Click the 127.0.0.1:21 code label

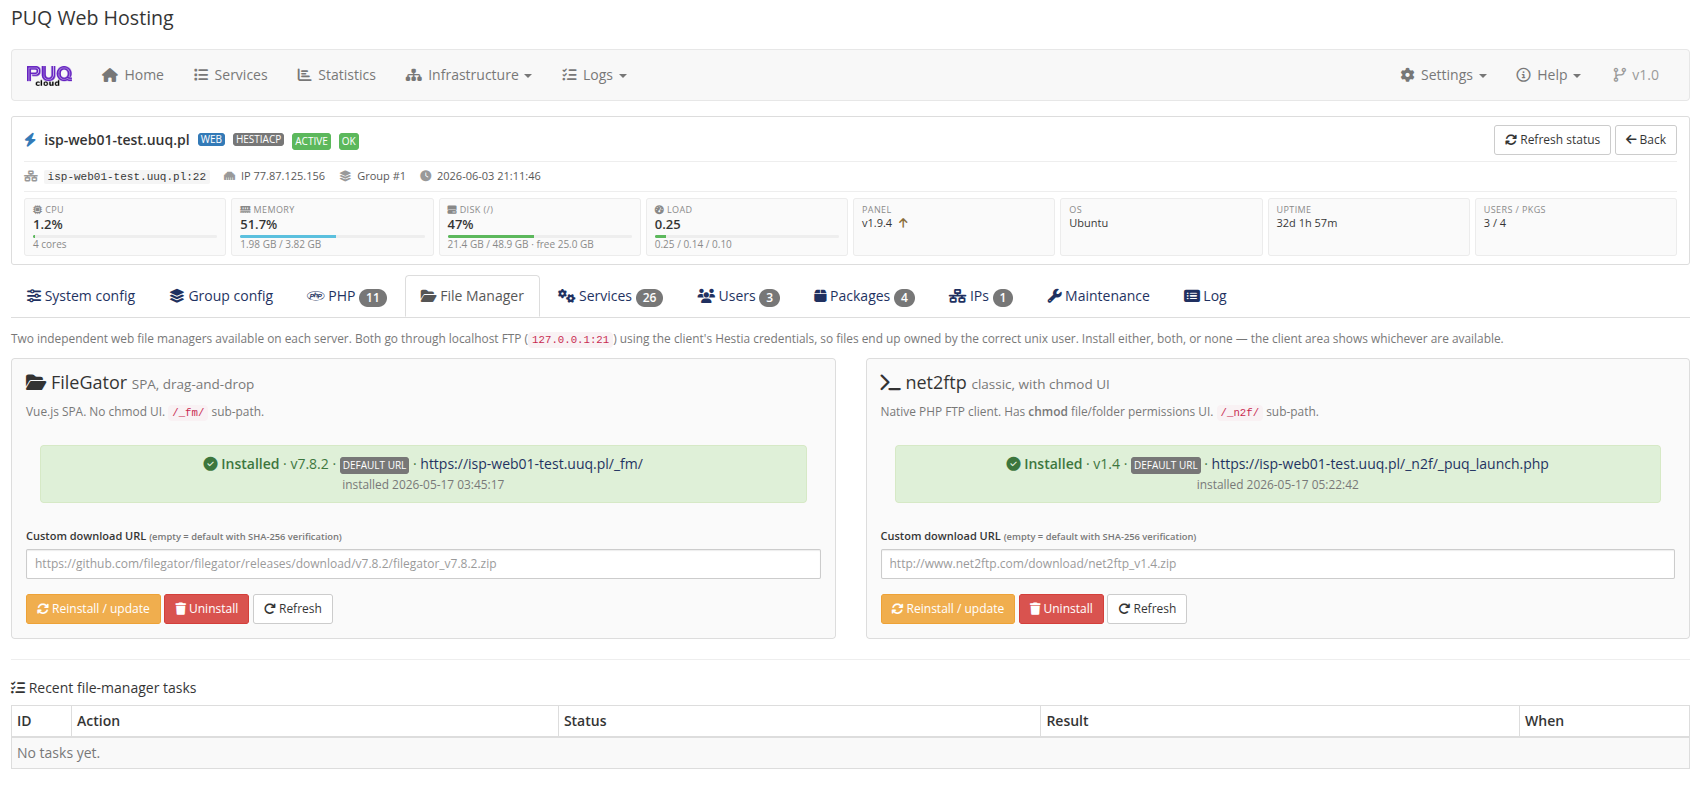(x=570, y=339)
